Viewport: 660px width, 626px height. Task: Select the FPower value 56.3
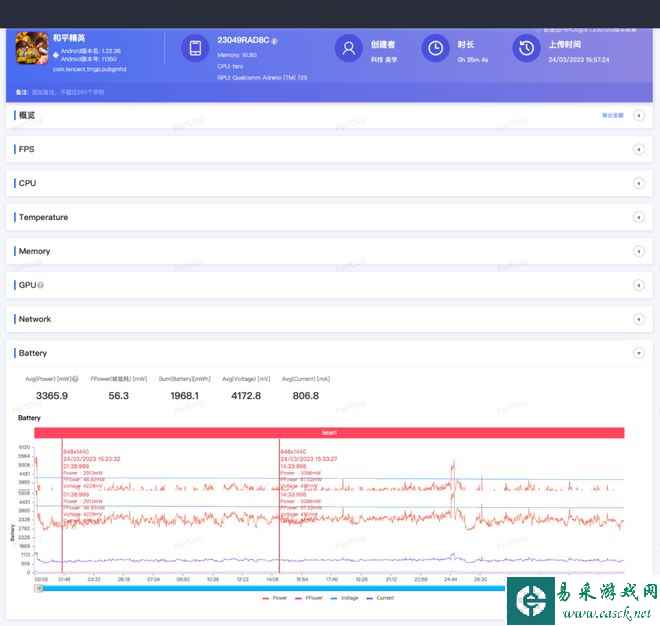[118, 396]
